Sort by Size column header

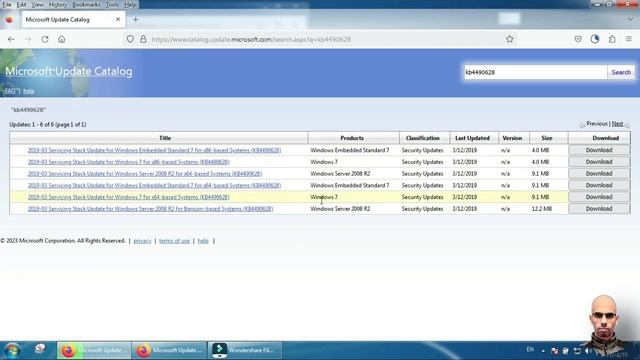tap(547, 138)
